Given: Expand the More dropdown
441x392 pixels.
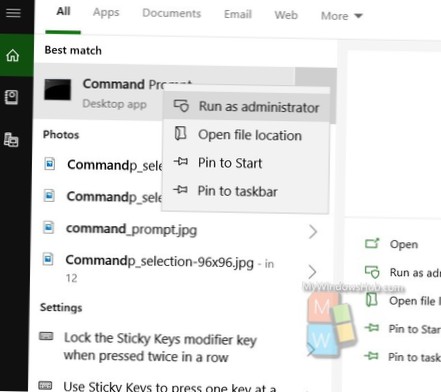Looking at the screenshot, I should (342, 16).
